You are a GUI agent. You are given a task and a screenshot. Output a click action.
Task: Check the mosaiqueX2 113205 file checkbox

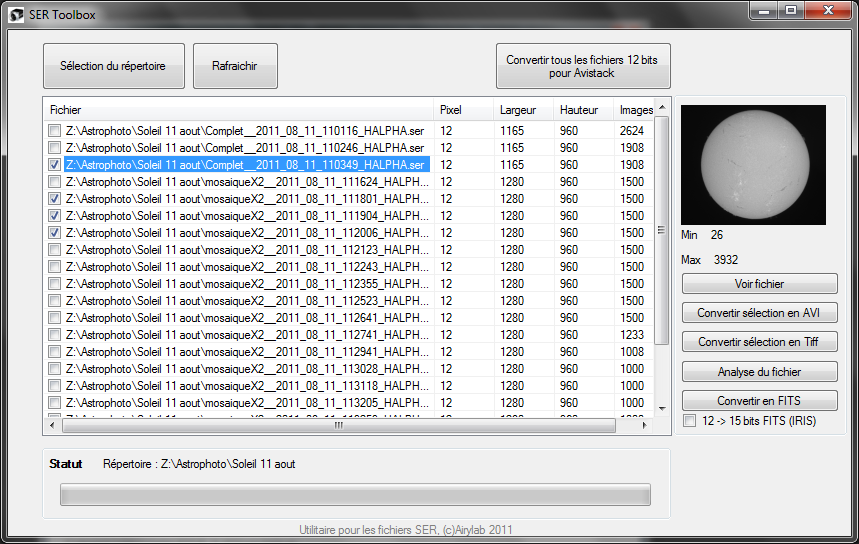coord(54,402)
